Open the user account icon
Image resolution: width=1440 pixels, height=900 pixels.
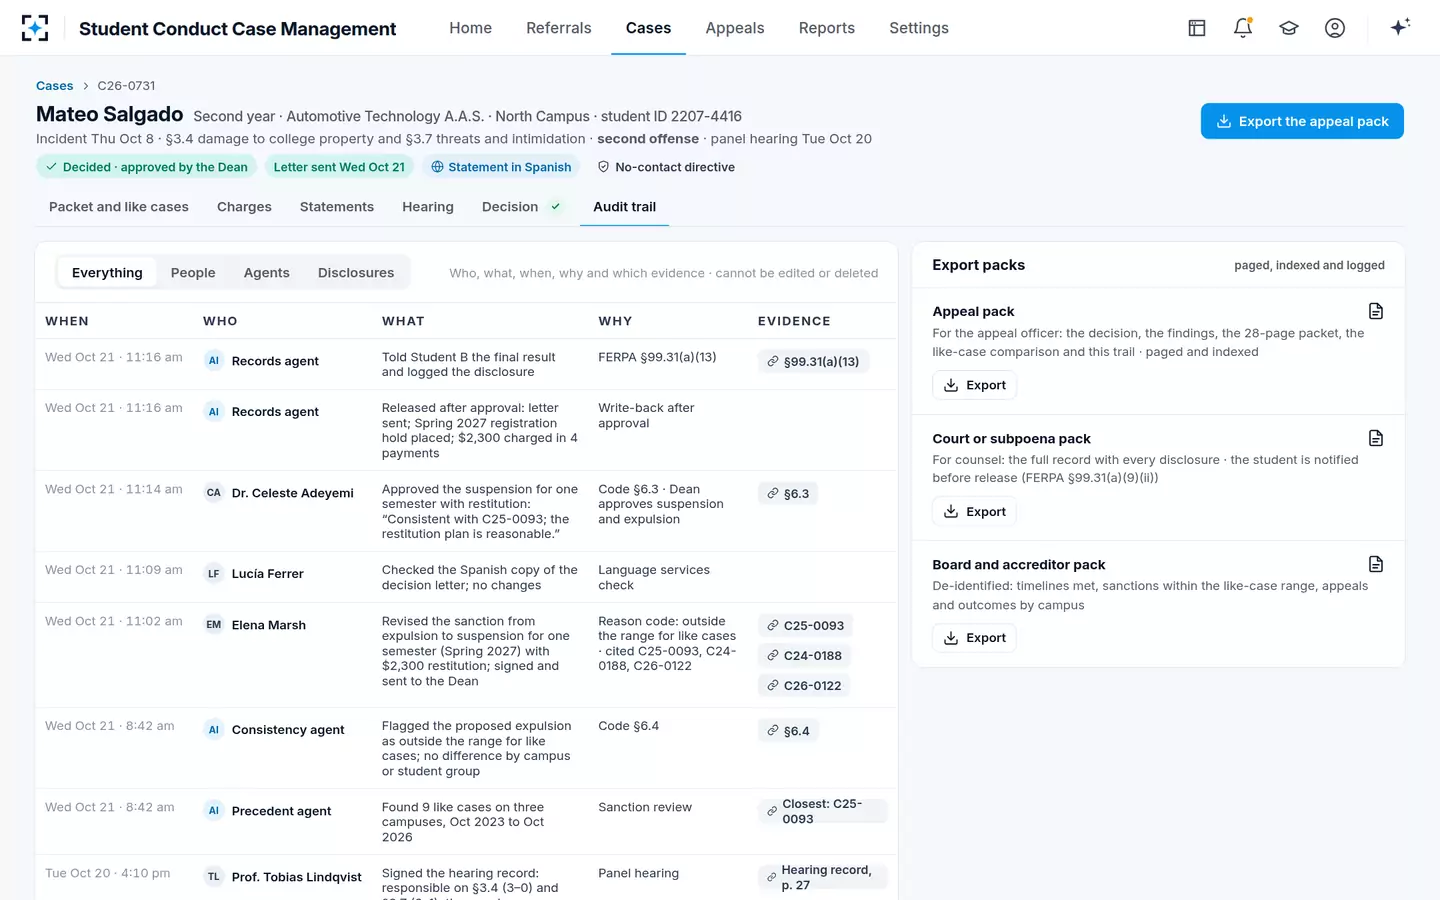(1335, 28)
